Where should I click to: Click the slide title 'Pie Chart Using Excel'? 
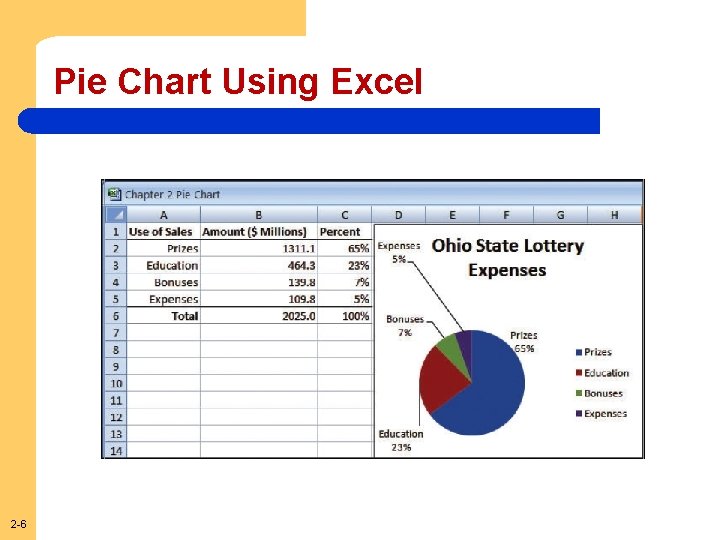point(238,82)
